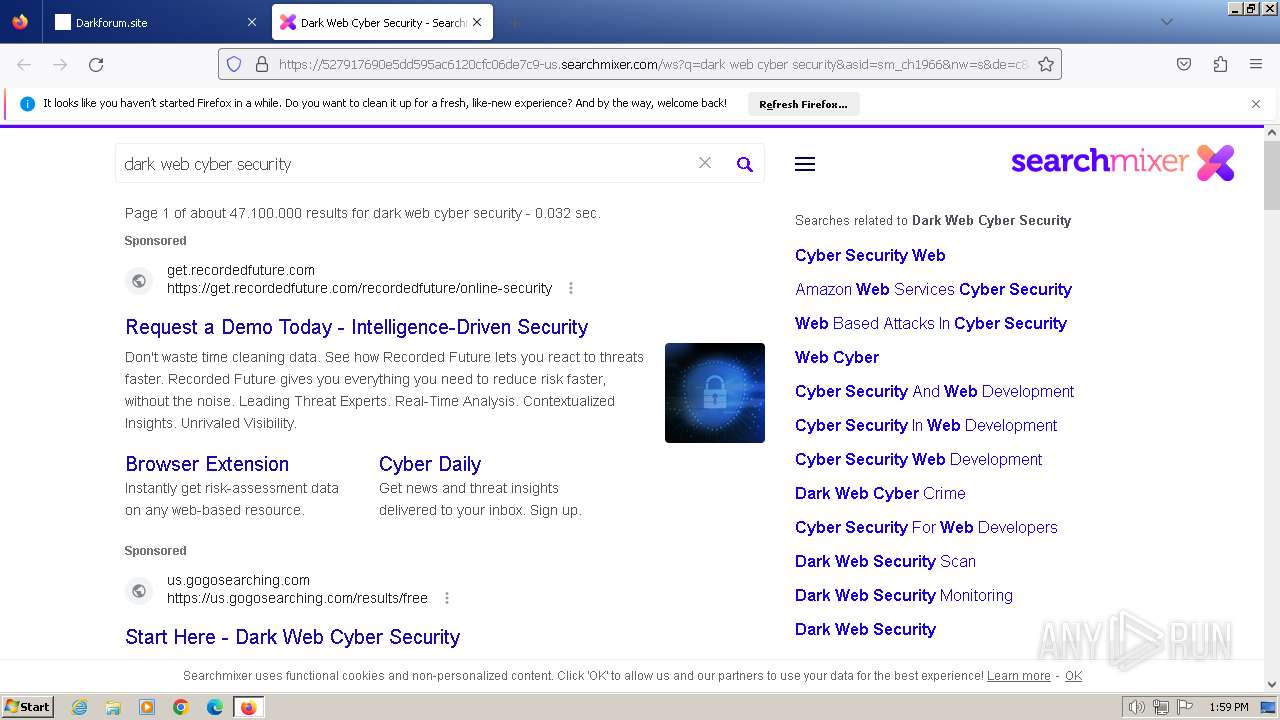The width and height of the screenshot is (1280, 720).
Task: Focus the URL address bar
Action: click(x=654, y=64)
